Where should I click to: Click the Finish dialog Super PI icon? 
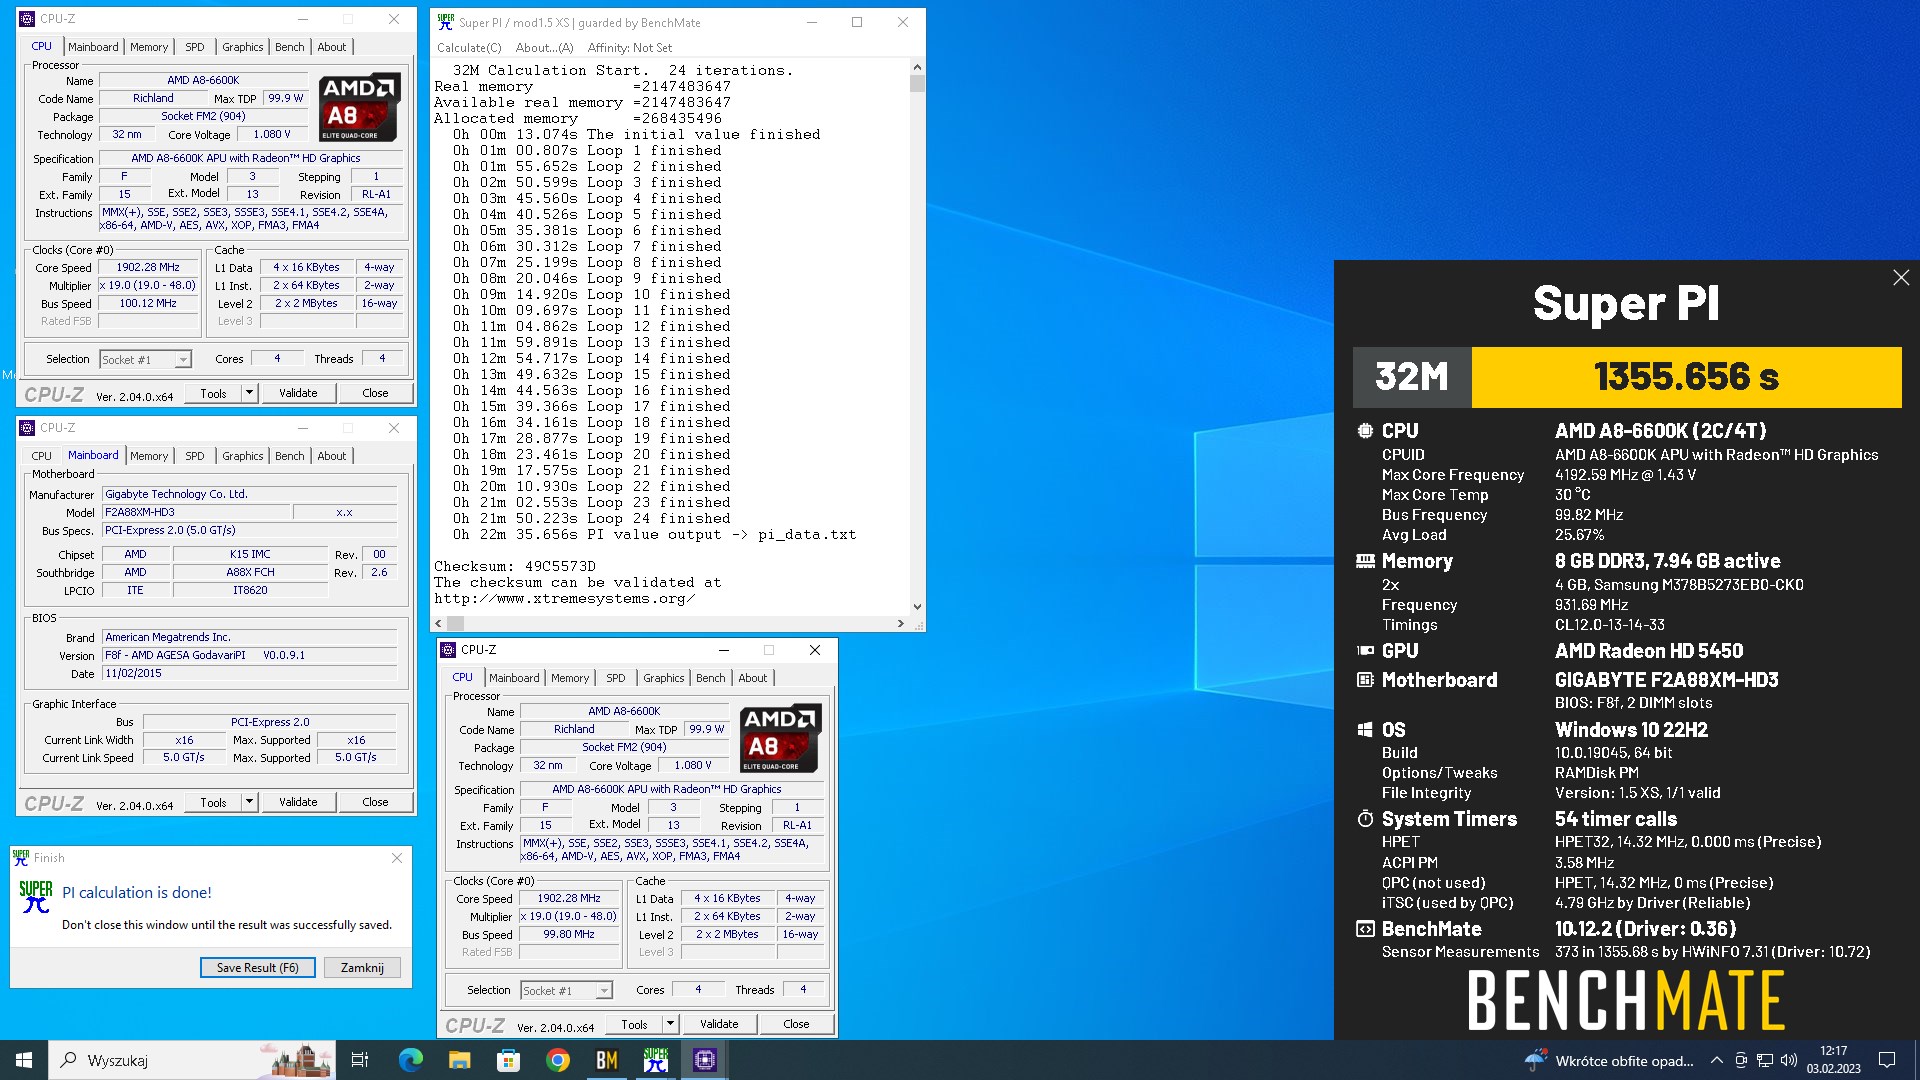36,897
